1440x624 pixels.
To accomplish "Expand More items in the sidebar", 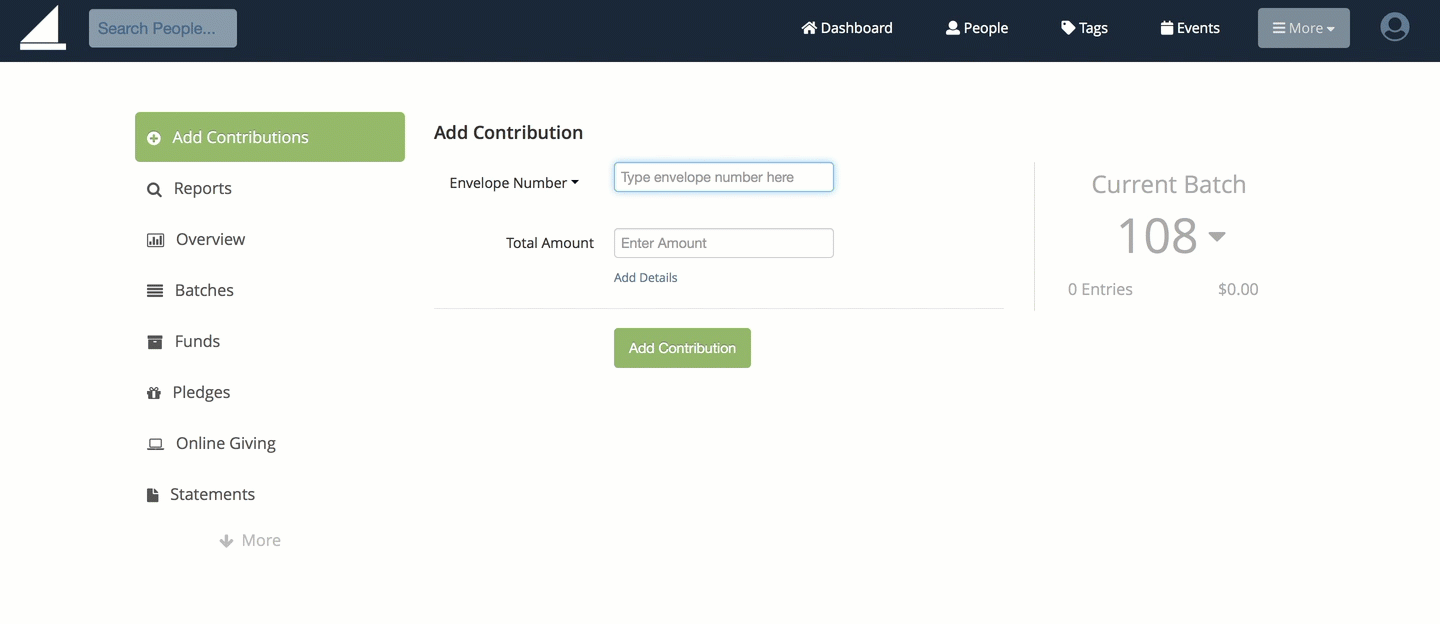I will tap(250, 540).
